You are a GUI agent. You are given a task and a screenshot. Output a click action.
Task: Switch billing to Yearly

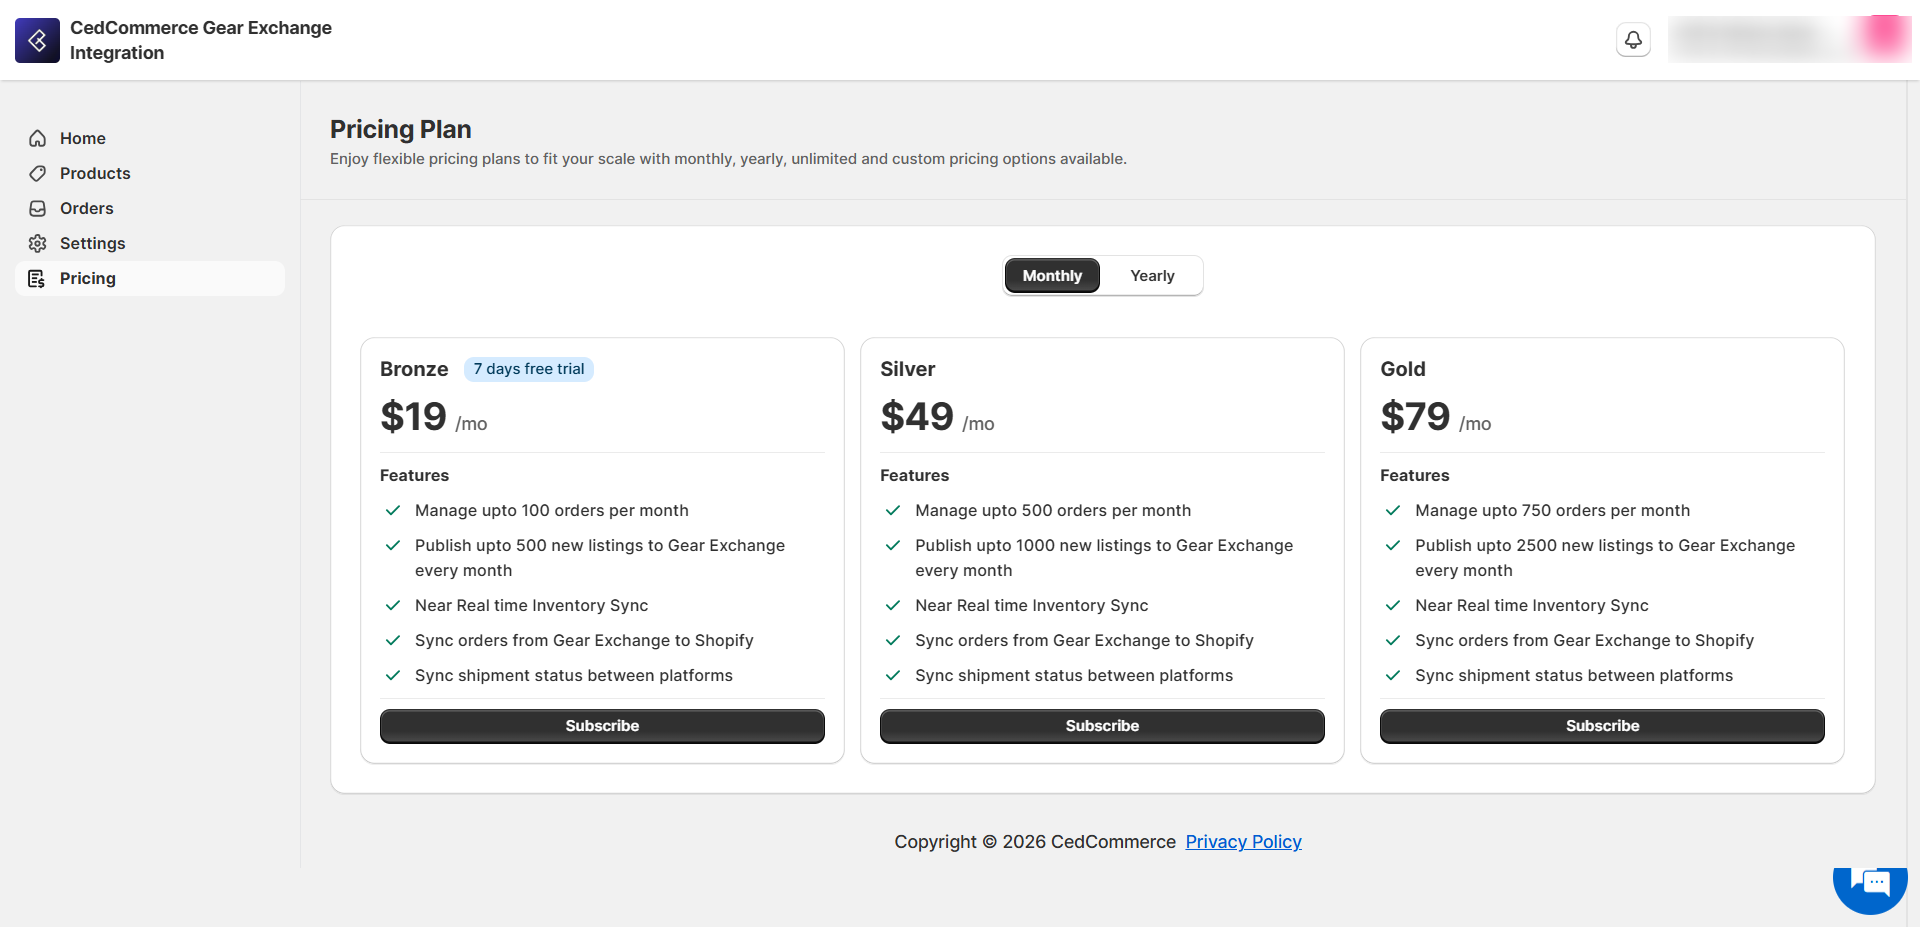click(x=1152, y=275)
